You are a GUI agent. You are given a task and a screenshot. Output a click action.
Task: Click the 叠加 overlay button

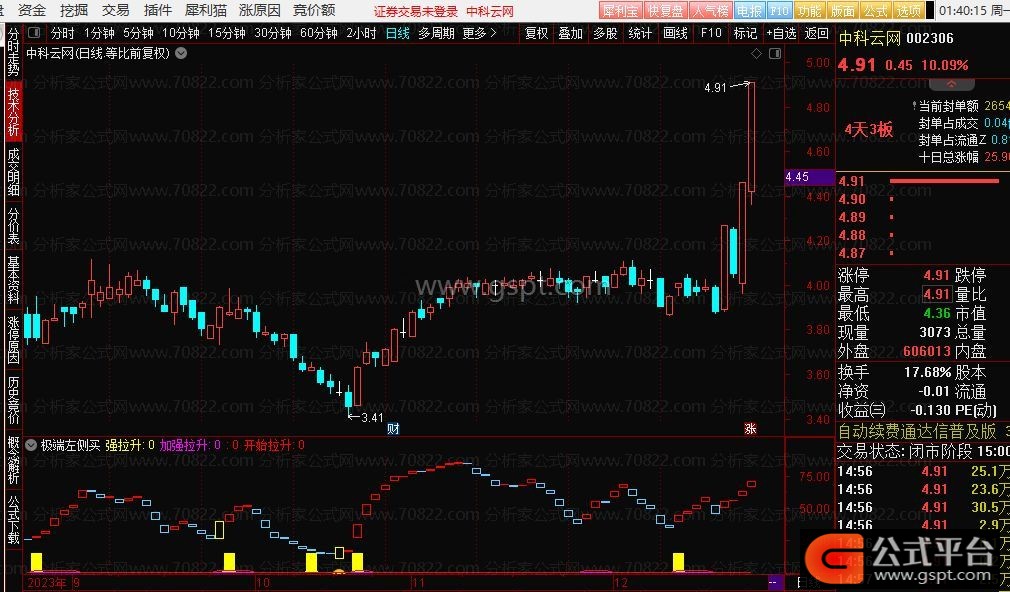coord(571,32)
